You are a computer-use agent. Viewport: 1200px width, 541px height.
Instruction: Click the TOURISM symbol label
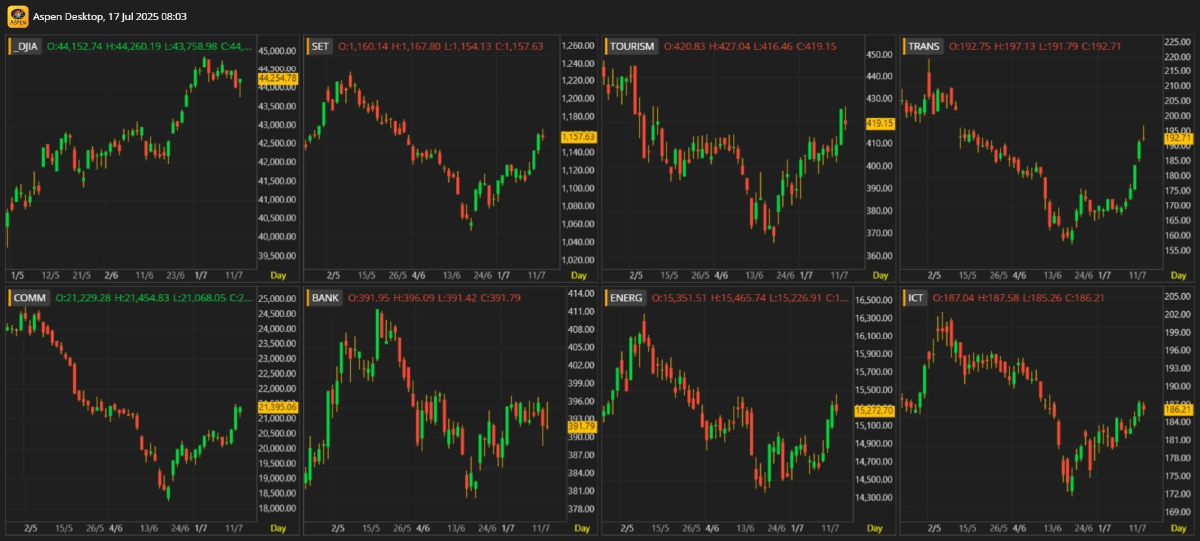(x=631, y=47)
